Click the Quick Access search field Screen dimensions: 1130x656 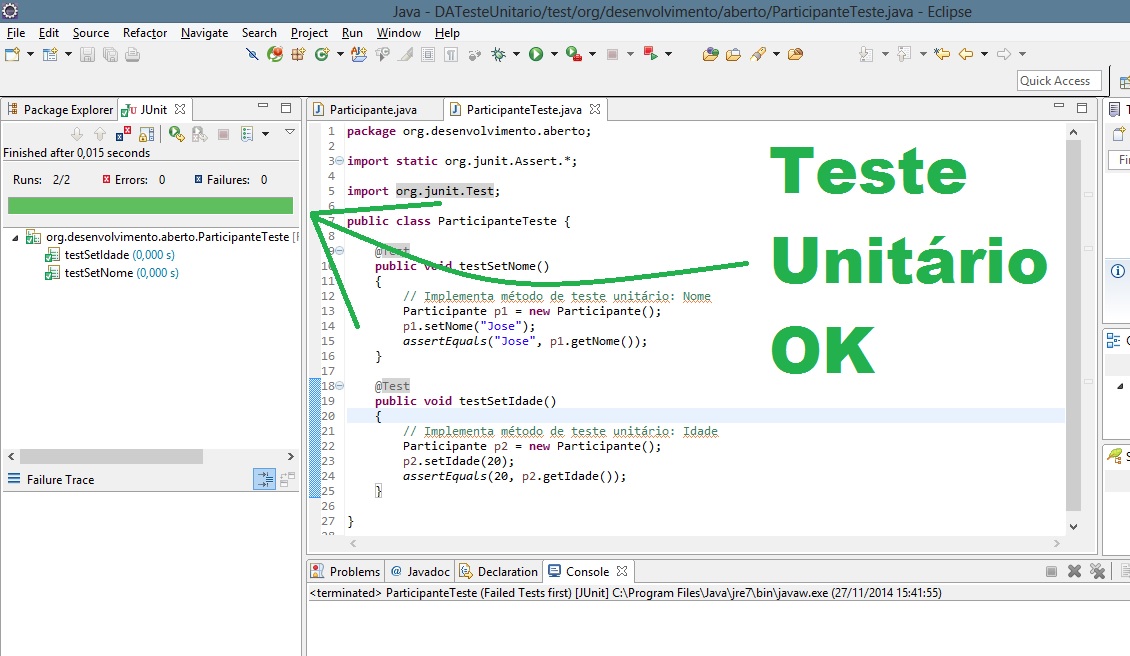(1058, 81)
